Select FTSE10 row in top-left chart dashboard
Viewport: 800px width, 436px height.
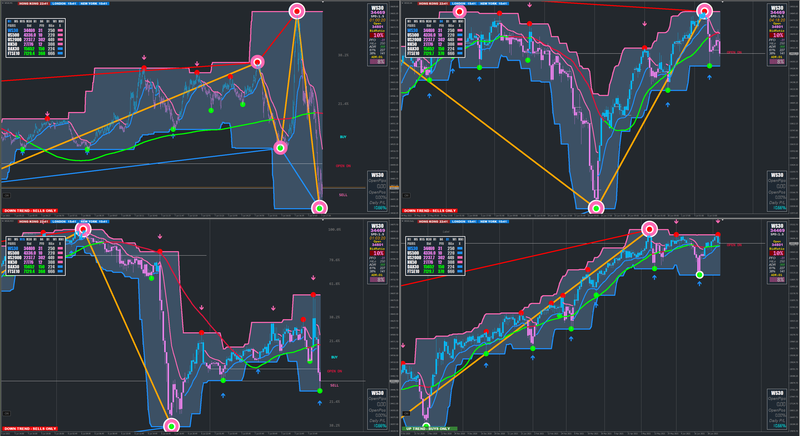[x=35, y=53]
